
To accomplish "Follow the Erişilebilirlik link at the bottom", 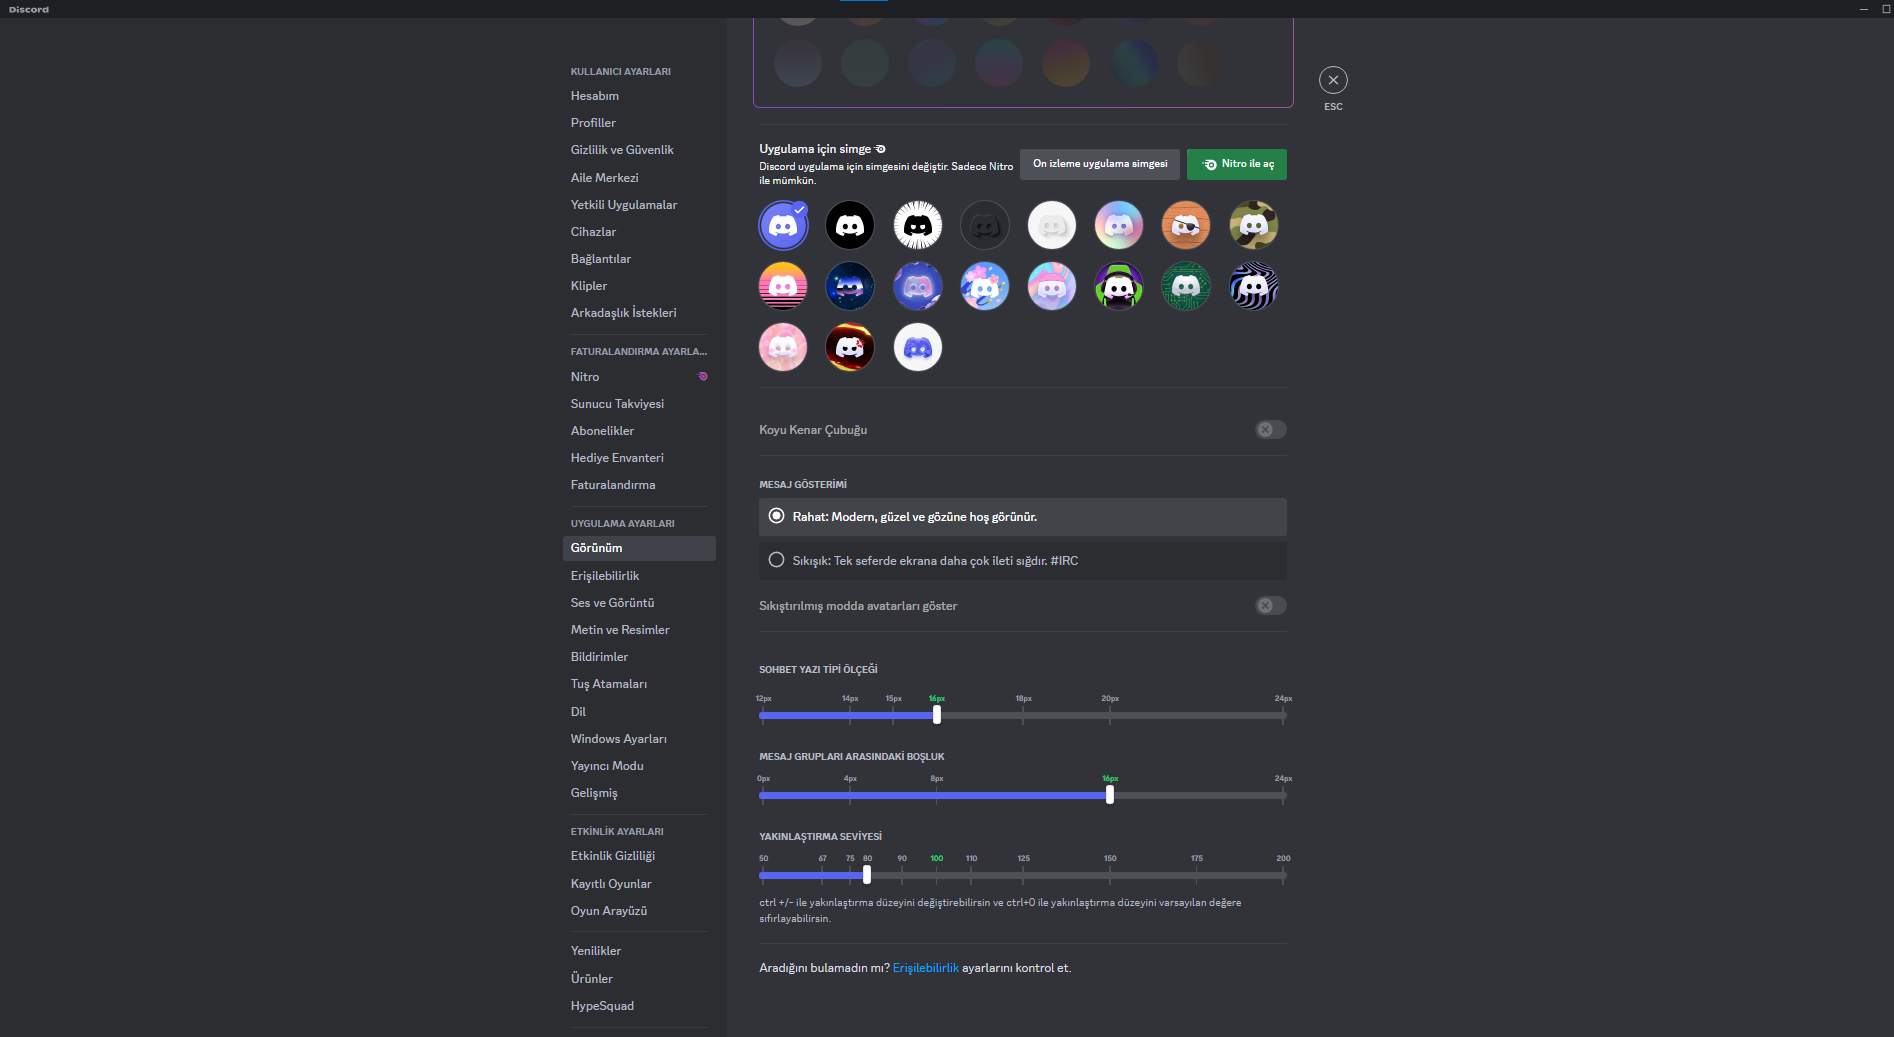I will click(x=926, y=968).
